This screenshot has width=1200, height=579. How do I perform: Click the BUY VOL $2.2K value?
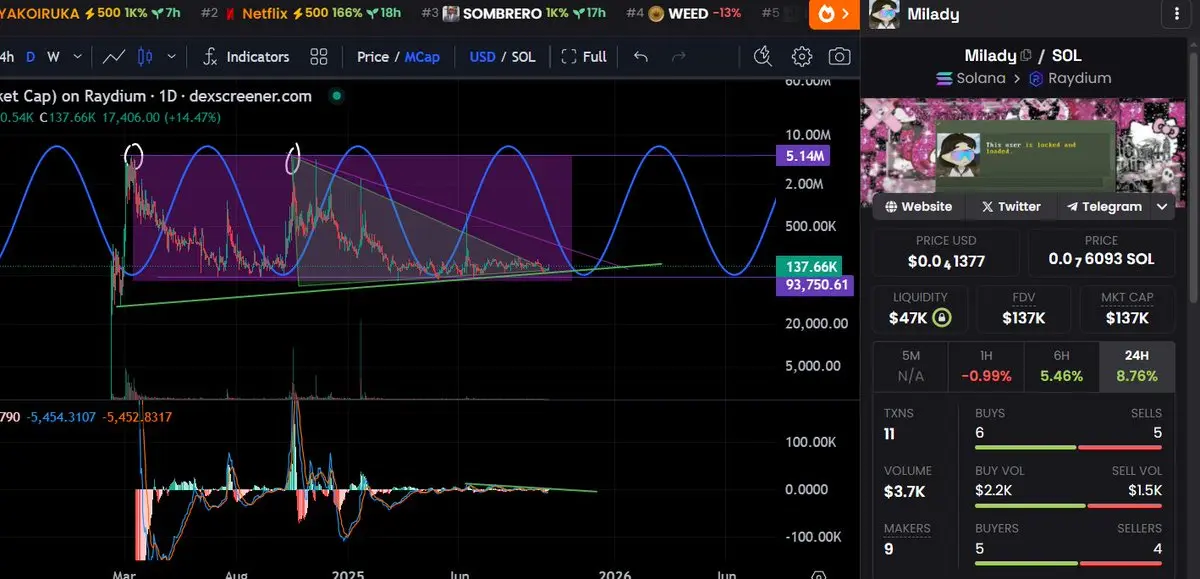(994, 490)
